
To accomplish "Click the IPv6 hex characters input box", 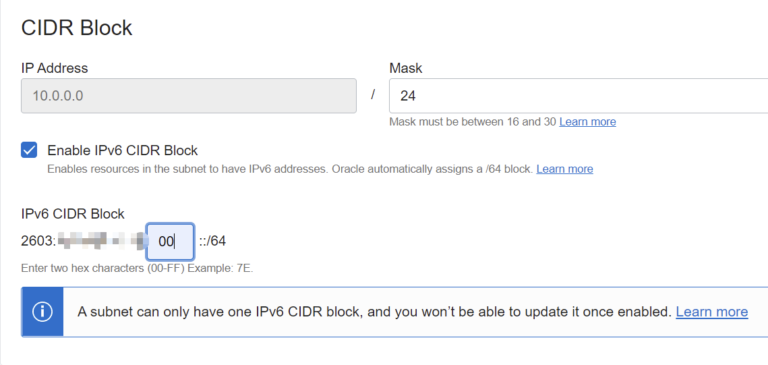I will [170, 241].
